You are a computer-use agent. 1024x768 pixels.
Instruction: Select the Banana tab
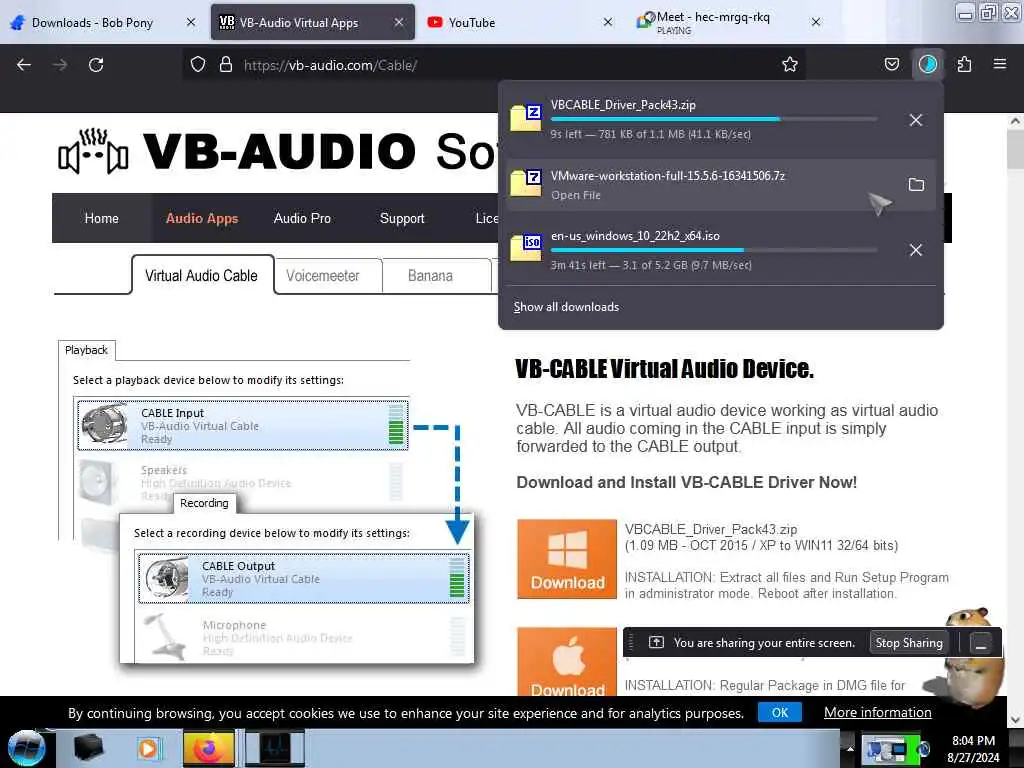coord(430,276)
